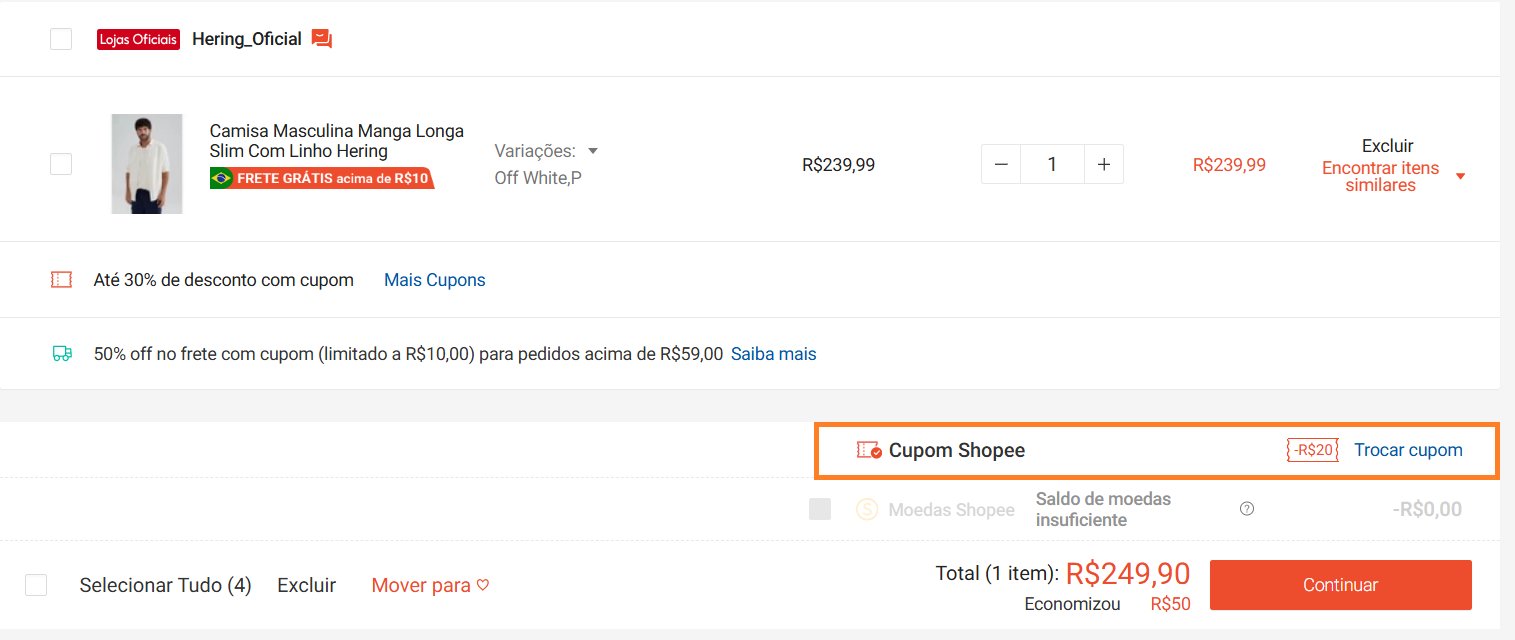Select the Camisa Masculina item checkbox

tap(61, 164)
